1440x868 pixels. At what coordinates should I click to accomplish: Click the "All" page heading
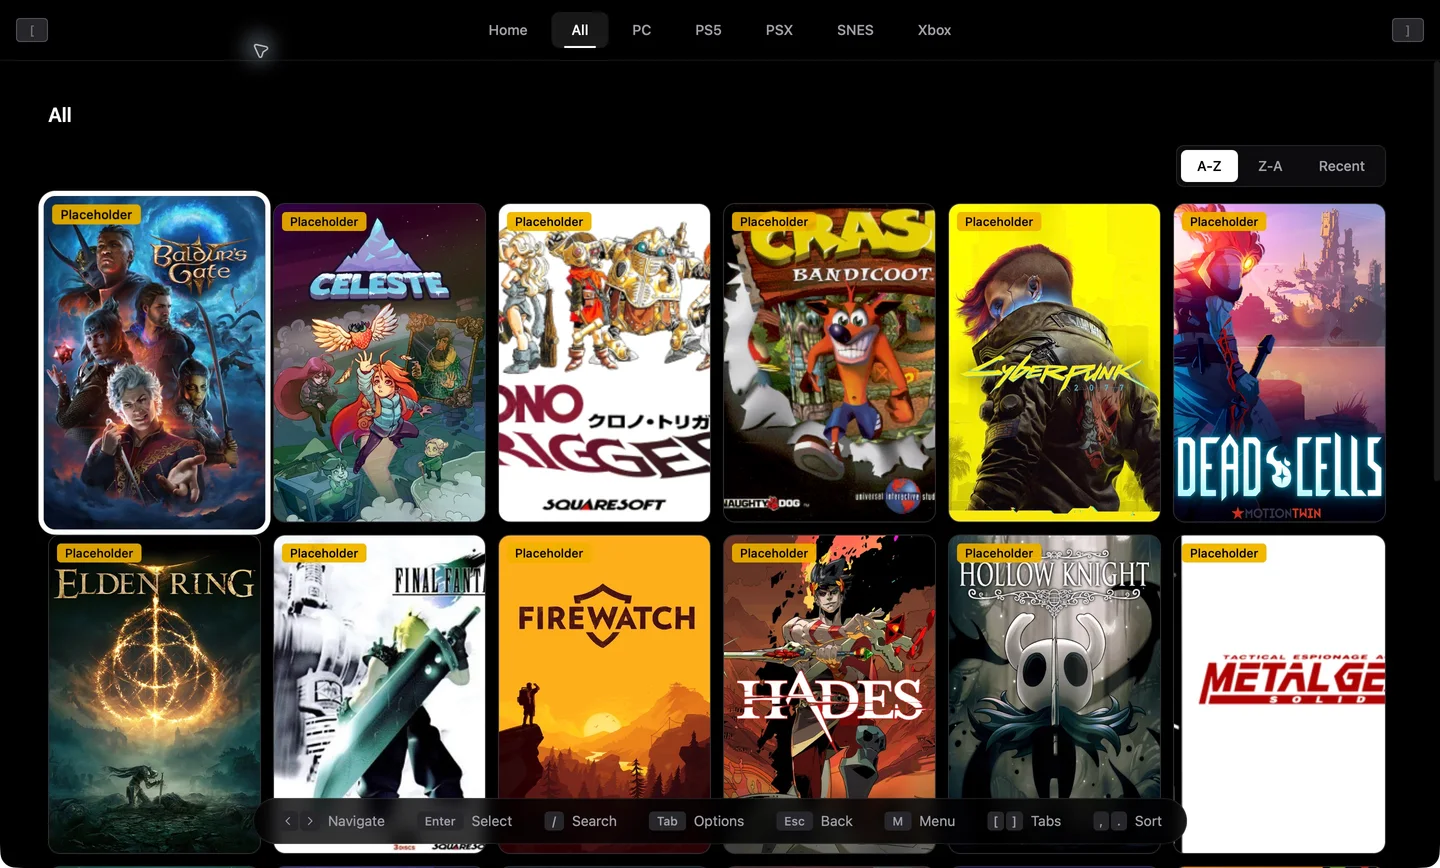pyautogui.click(x=60, y=115)
